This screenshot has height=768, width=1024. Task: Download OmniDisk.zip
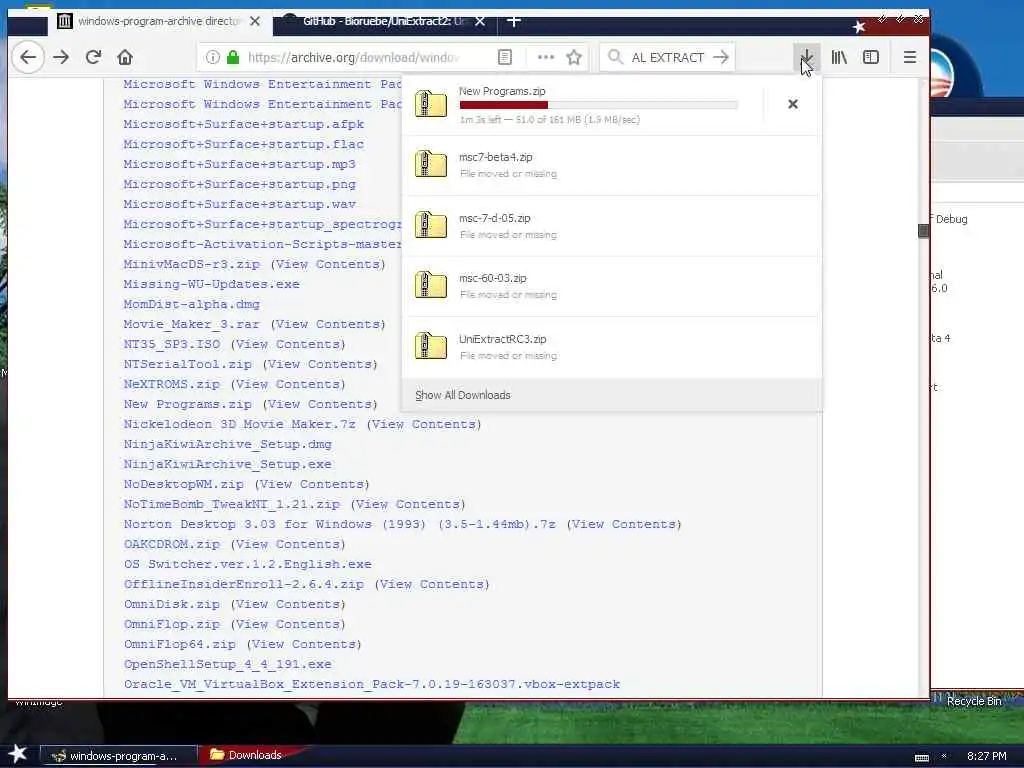[172, 604]
